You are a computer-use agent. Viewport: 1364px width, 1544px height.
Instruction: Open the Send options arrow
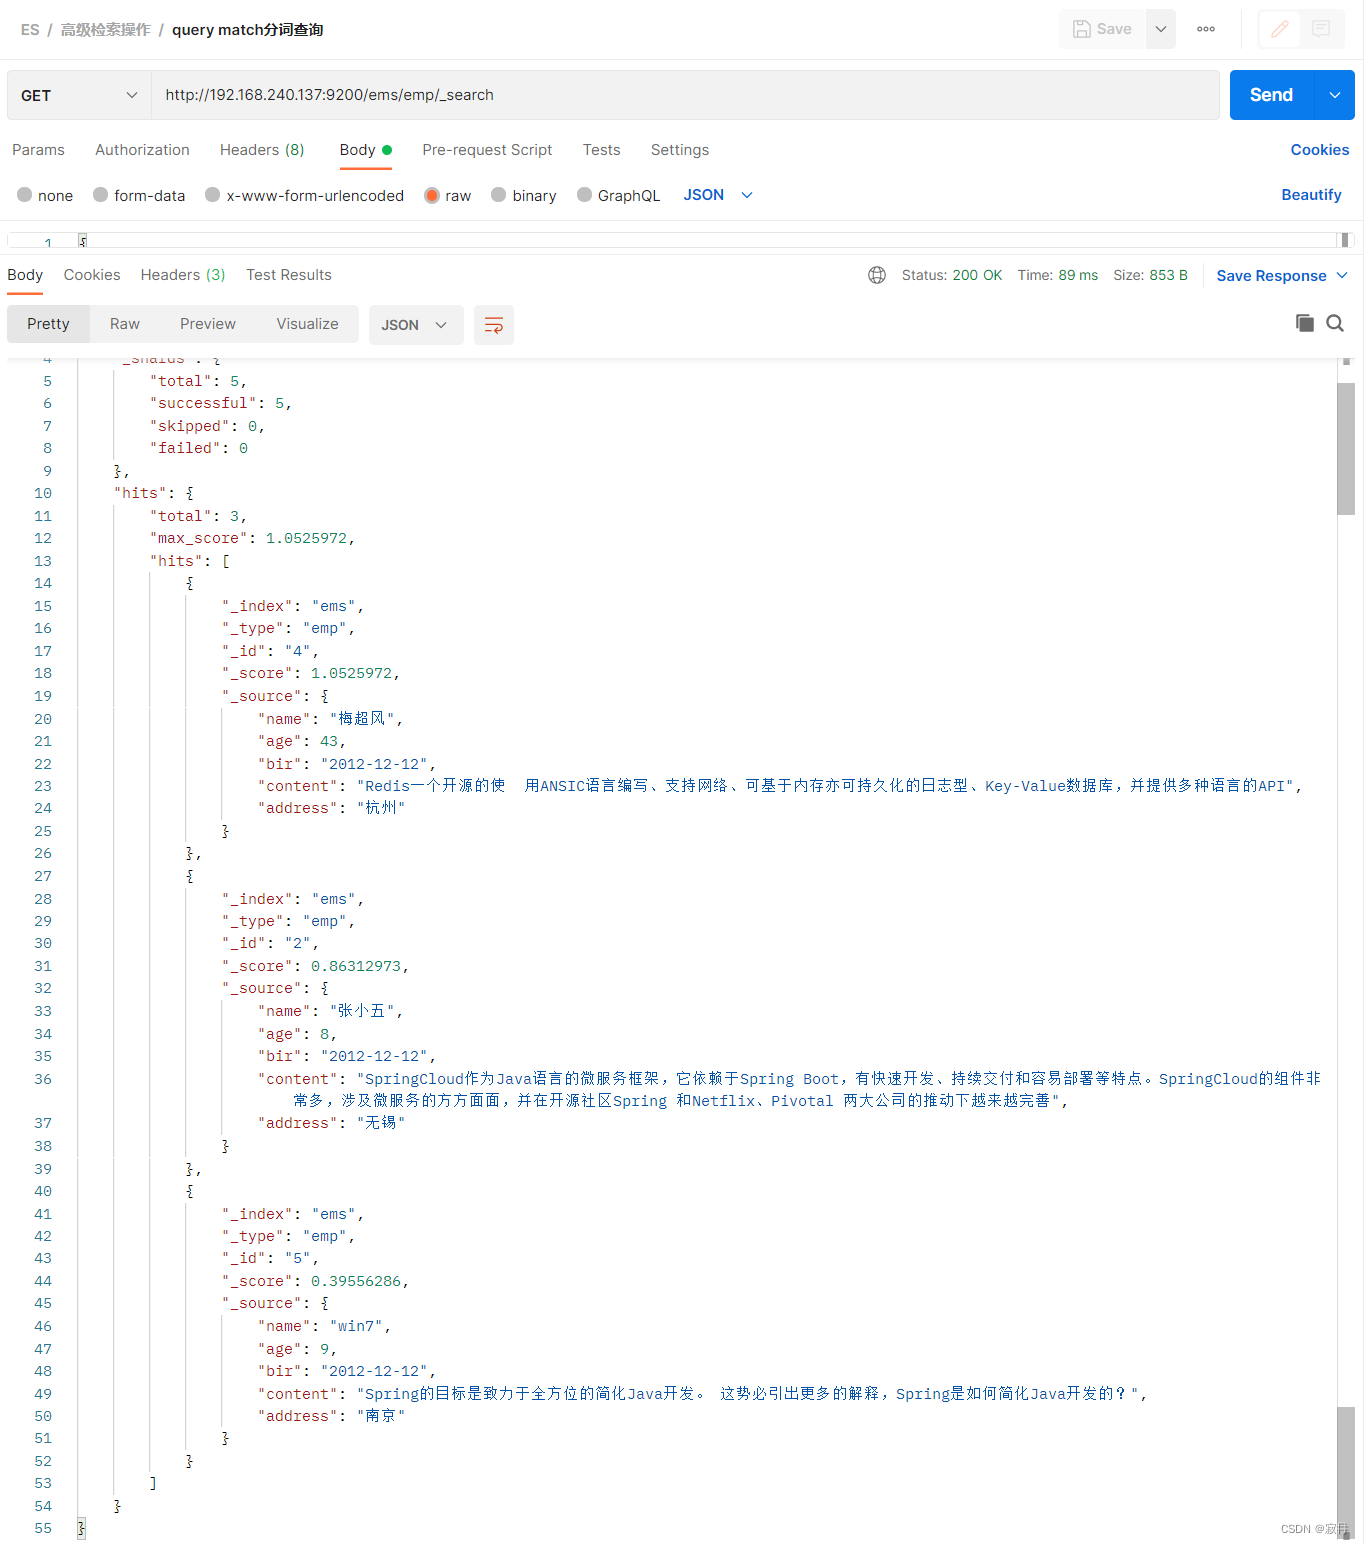point(1335,95)
